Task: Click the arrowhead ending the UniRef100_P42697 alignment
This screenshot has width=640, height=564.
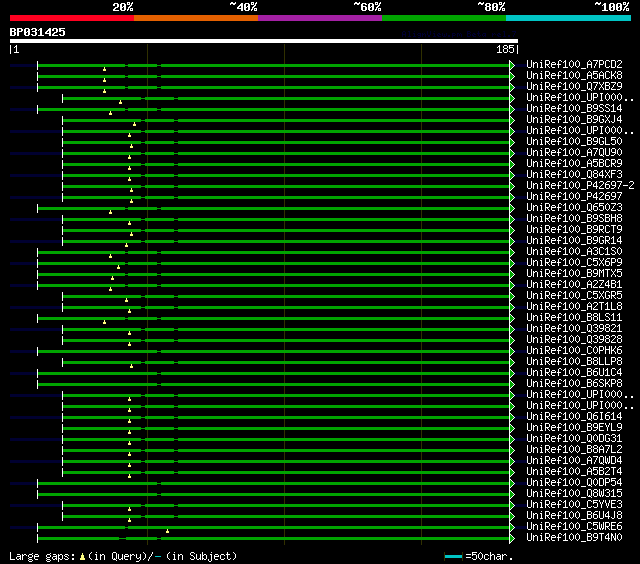Action: (512, 197)
